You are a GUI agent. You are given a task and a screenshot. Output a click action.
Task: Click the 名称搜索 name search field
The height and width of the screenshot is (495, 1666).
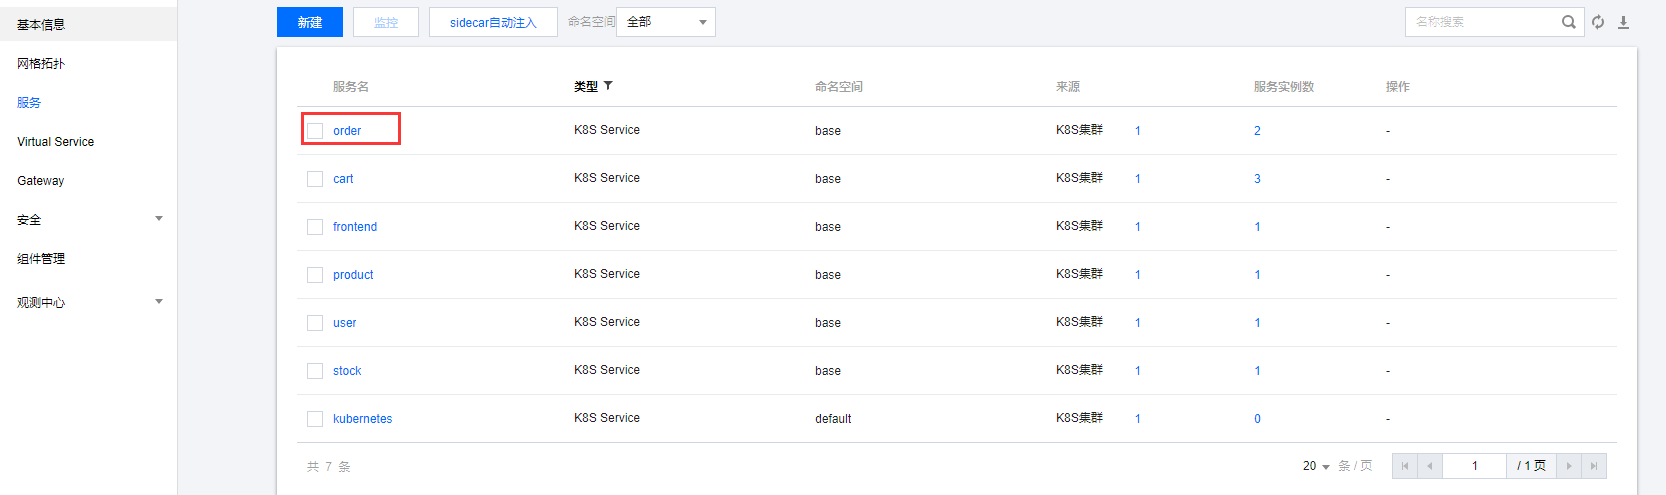[1482, 22]
